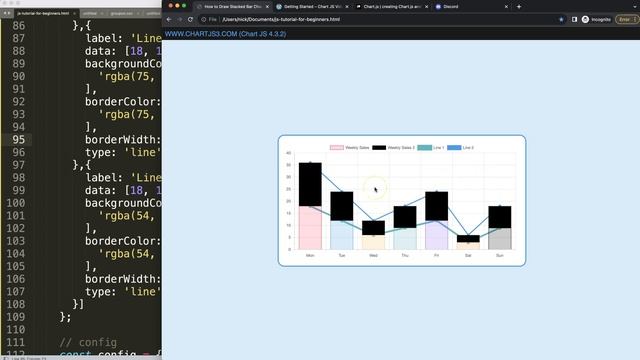The image size is (640, 360).
Task: Click 'data: [18,' on line 99
Action: pyautogui.click(x=114, y=190)
